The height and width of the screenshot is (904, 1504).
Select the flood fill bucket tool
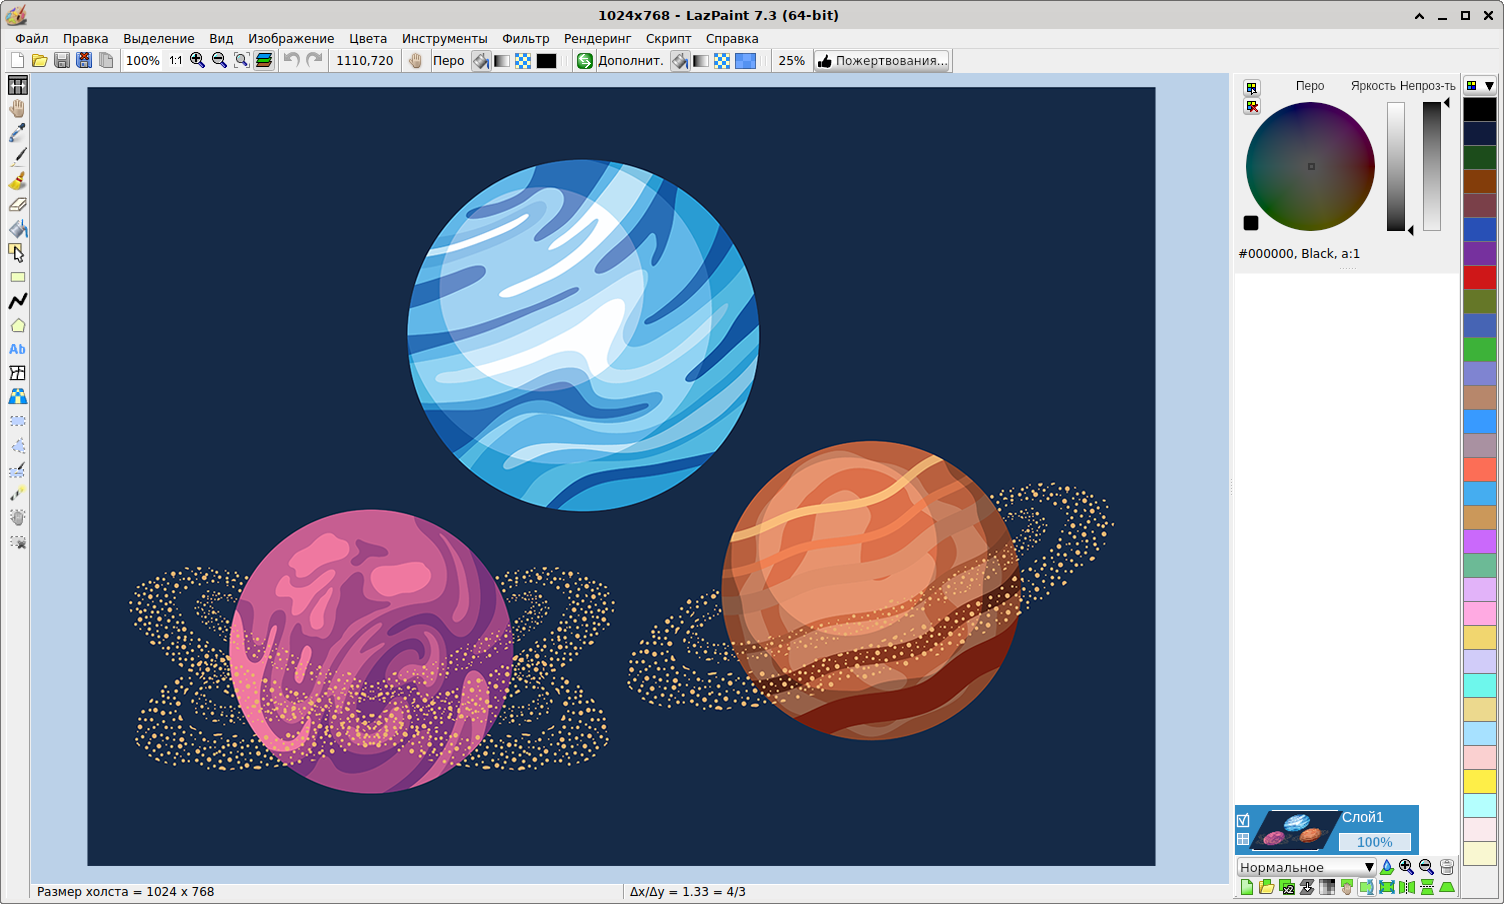coord(17,229)
